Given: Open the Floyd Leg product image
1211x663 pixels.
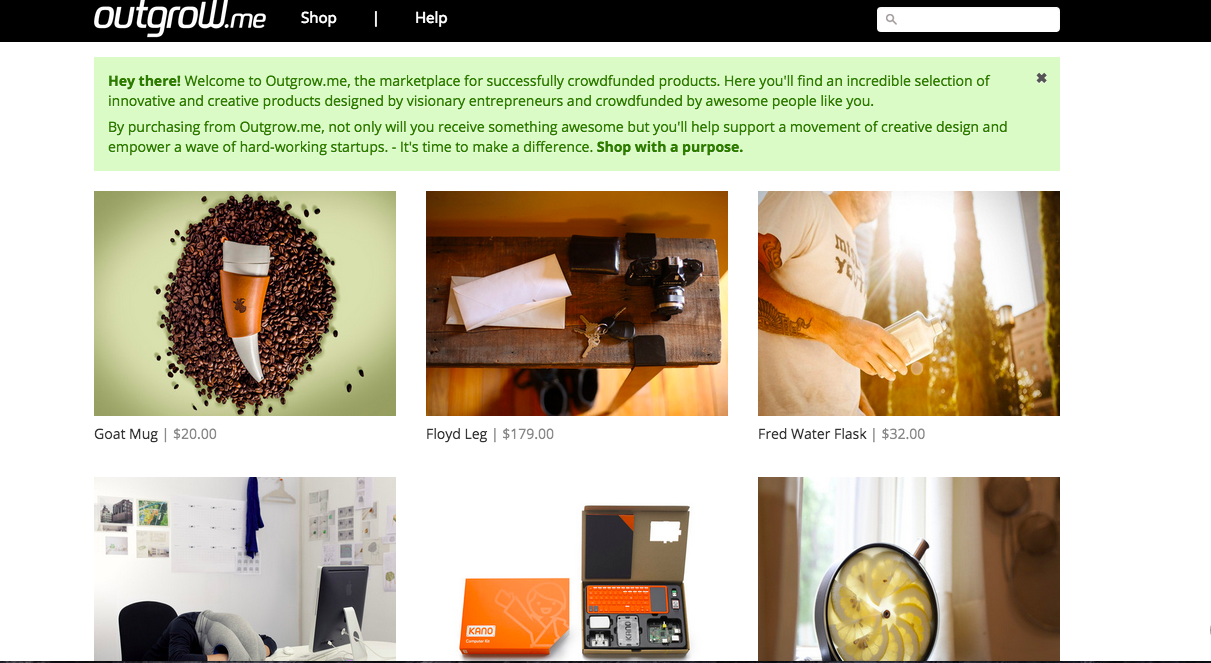Looking at the screenshot, I should coord(577,303).
